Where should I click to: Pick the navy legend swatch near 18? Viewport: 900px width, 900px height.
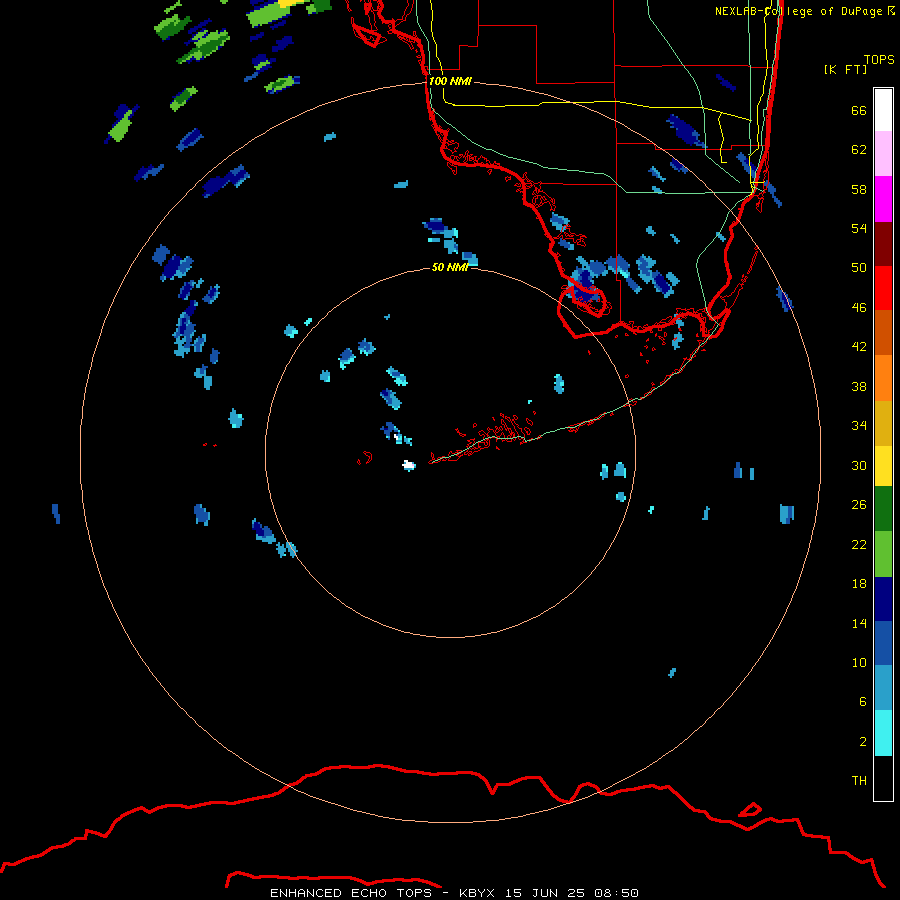tap(883, 598)
